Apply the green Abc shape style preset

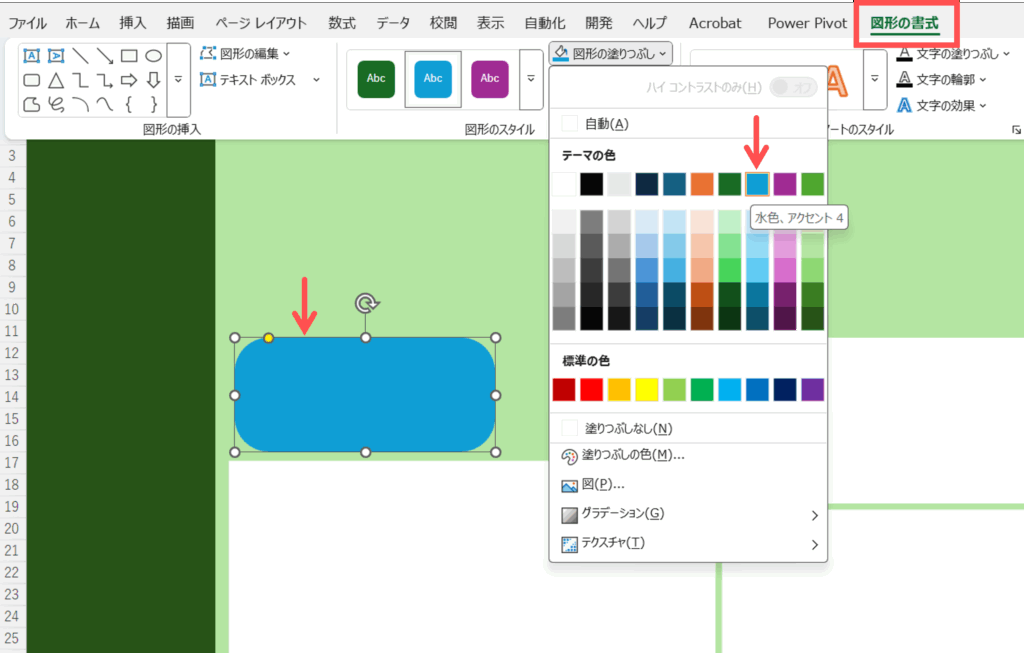pyautogui.click(x=376, y=78)
